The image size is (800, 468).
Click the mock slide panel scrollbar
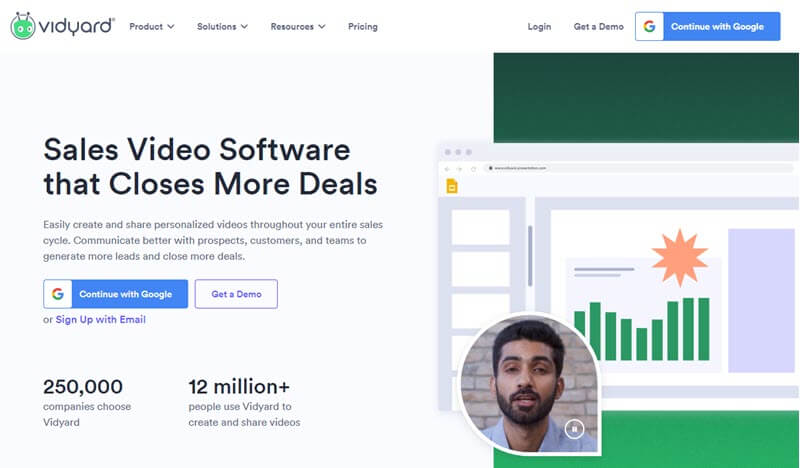[530, 255]
